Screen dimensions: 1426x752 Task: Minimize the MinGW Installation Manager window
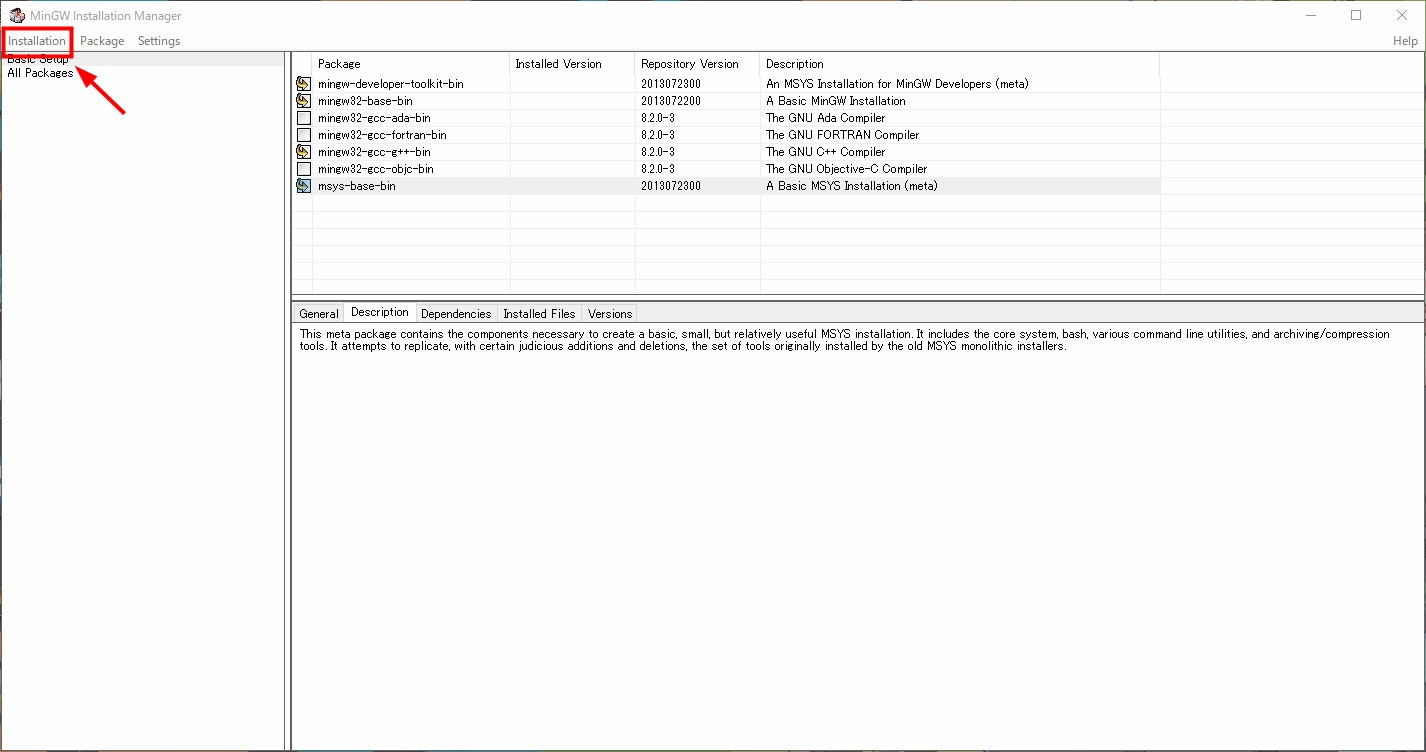click(x=1310, y=15)
